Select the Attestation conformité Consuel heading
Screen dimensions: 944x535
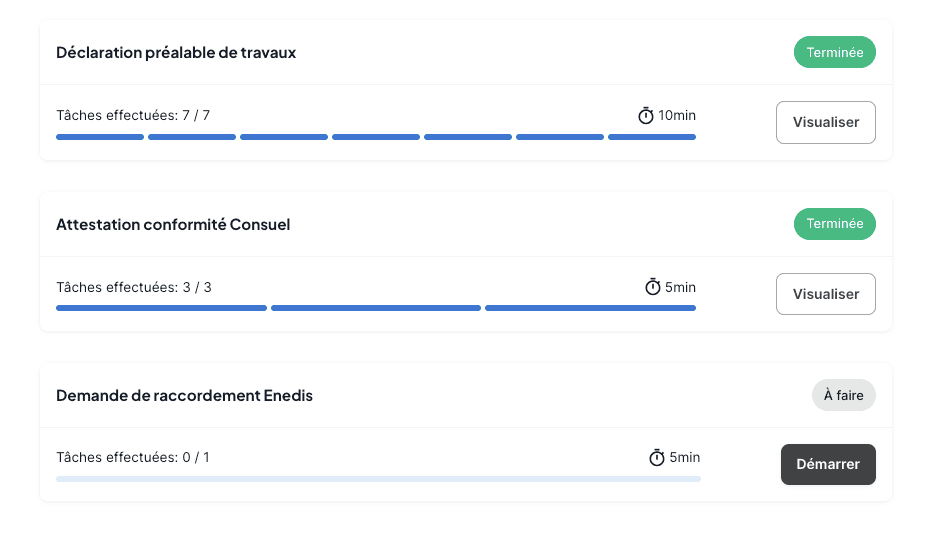click(173, 224)
